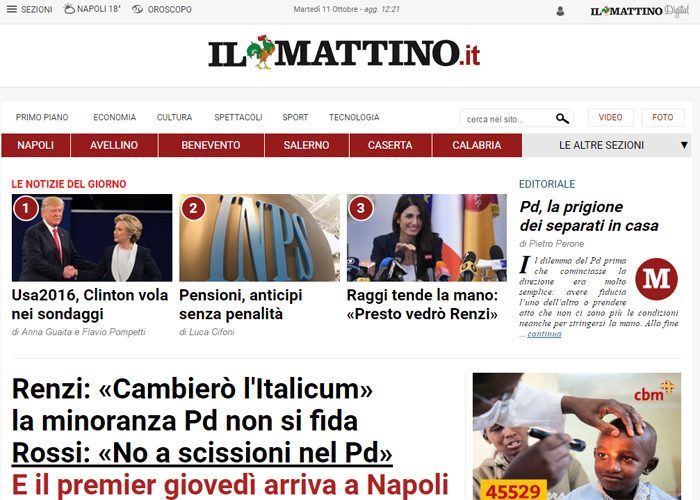
Task: Select the Napoli section tab
Action: pyautogui.click(x=36, y=145)
